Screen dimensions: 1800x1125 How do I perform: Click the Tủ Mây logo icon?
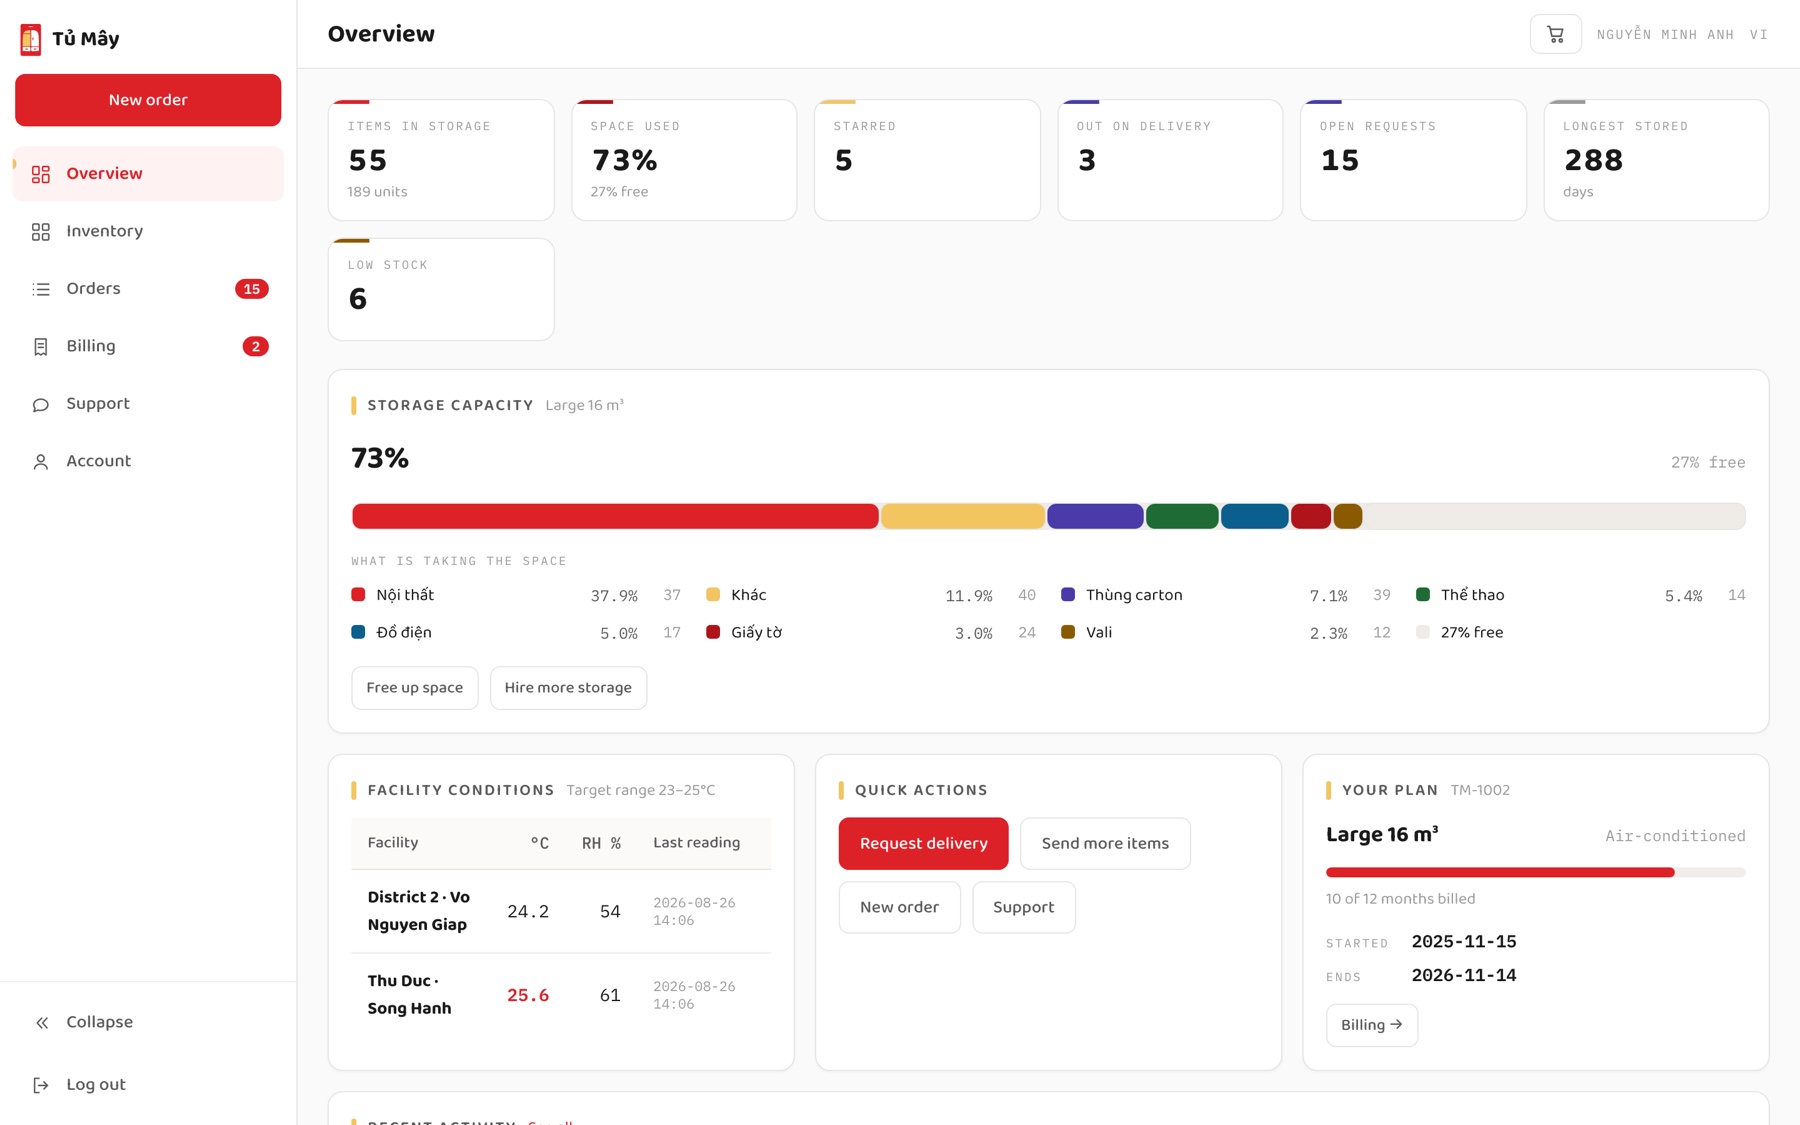click(31, 39)
